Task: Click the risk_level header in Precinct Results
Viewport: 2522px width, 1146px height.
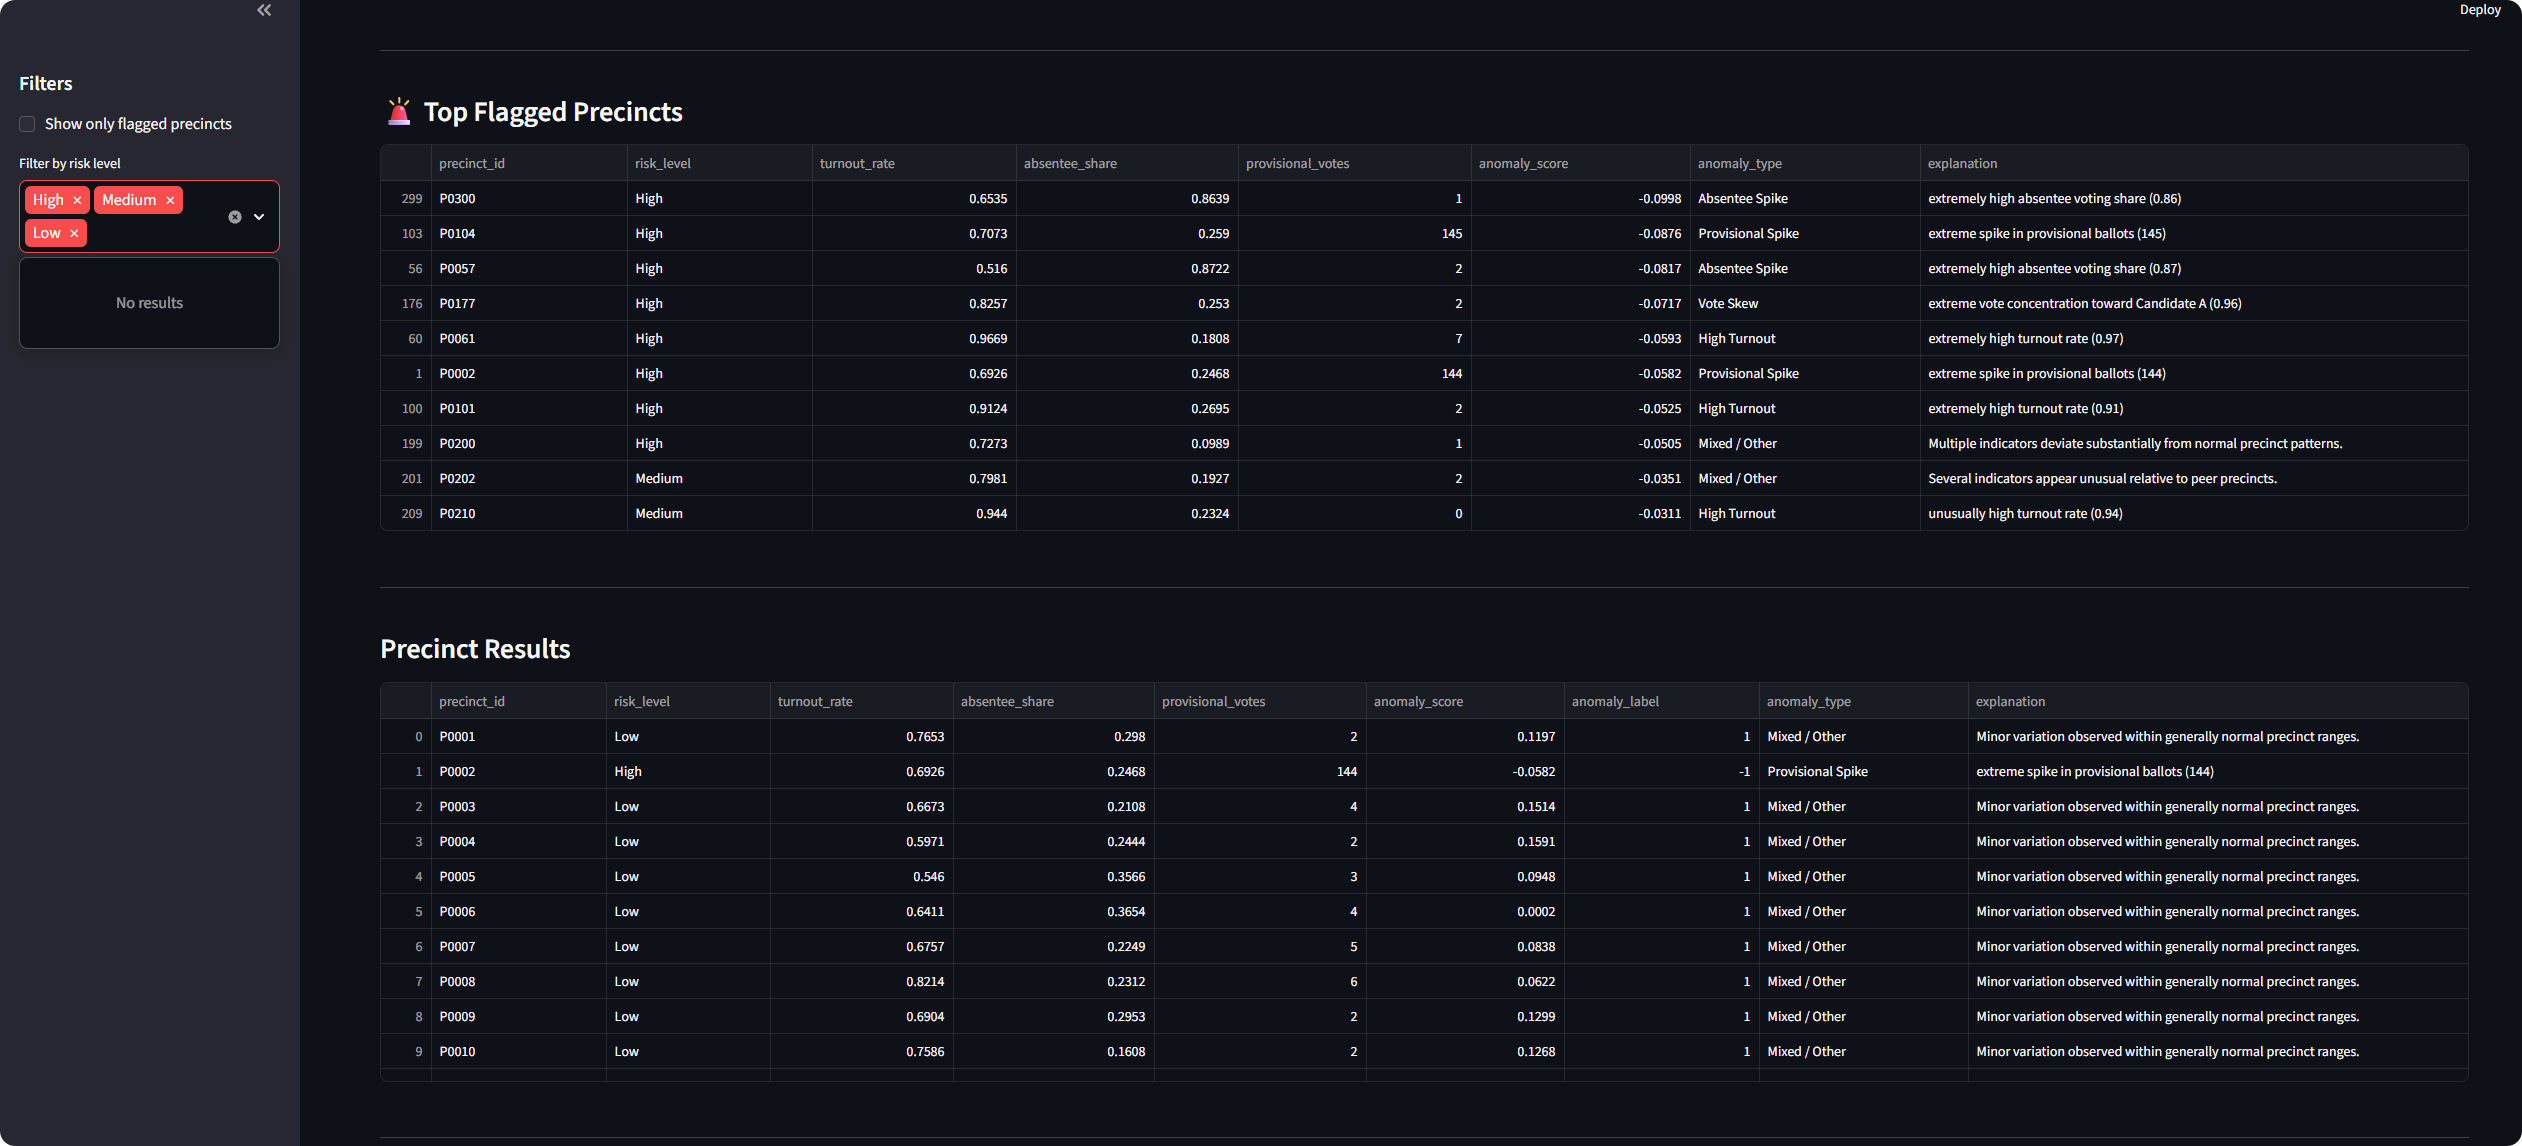Action: [641, 701]
